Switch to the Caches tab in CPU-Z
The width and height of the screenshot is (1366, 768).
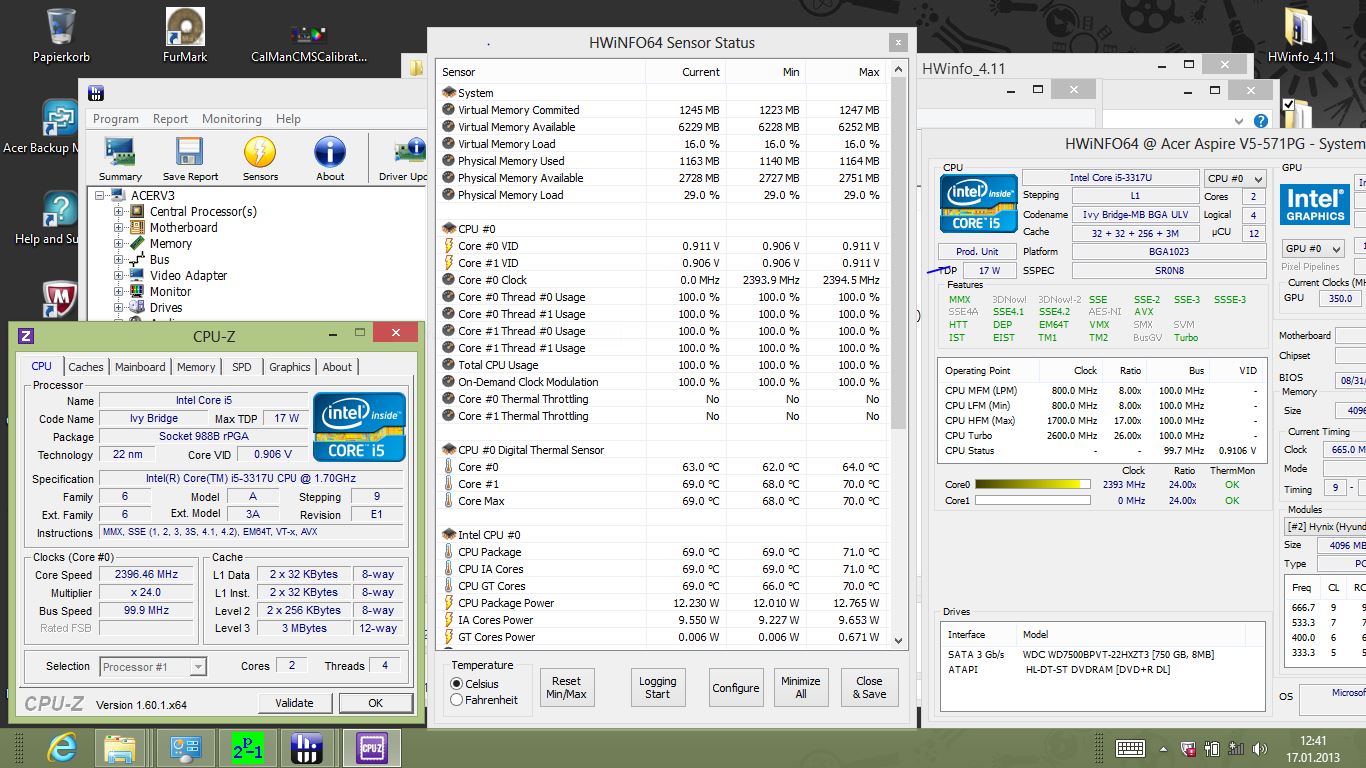click(x=86, y=367)
